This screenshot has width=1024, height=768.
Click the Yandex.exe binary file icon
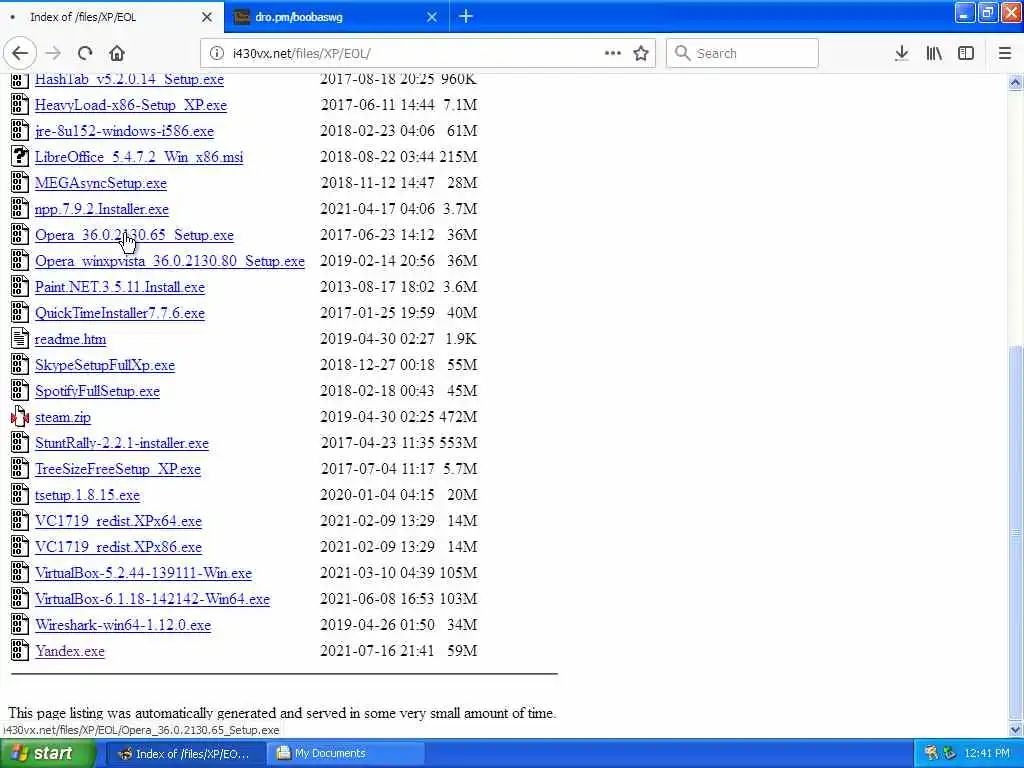pos(20,650)
